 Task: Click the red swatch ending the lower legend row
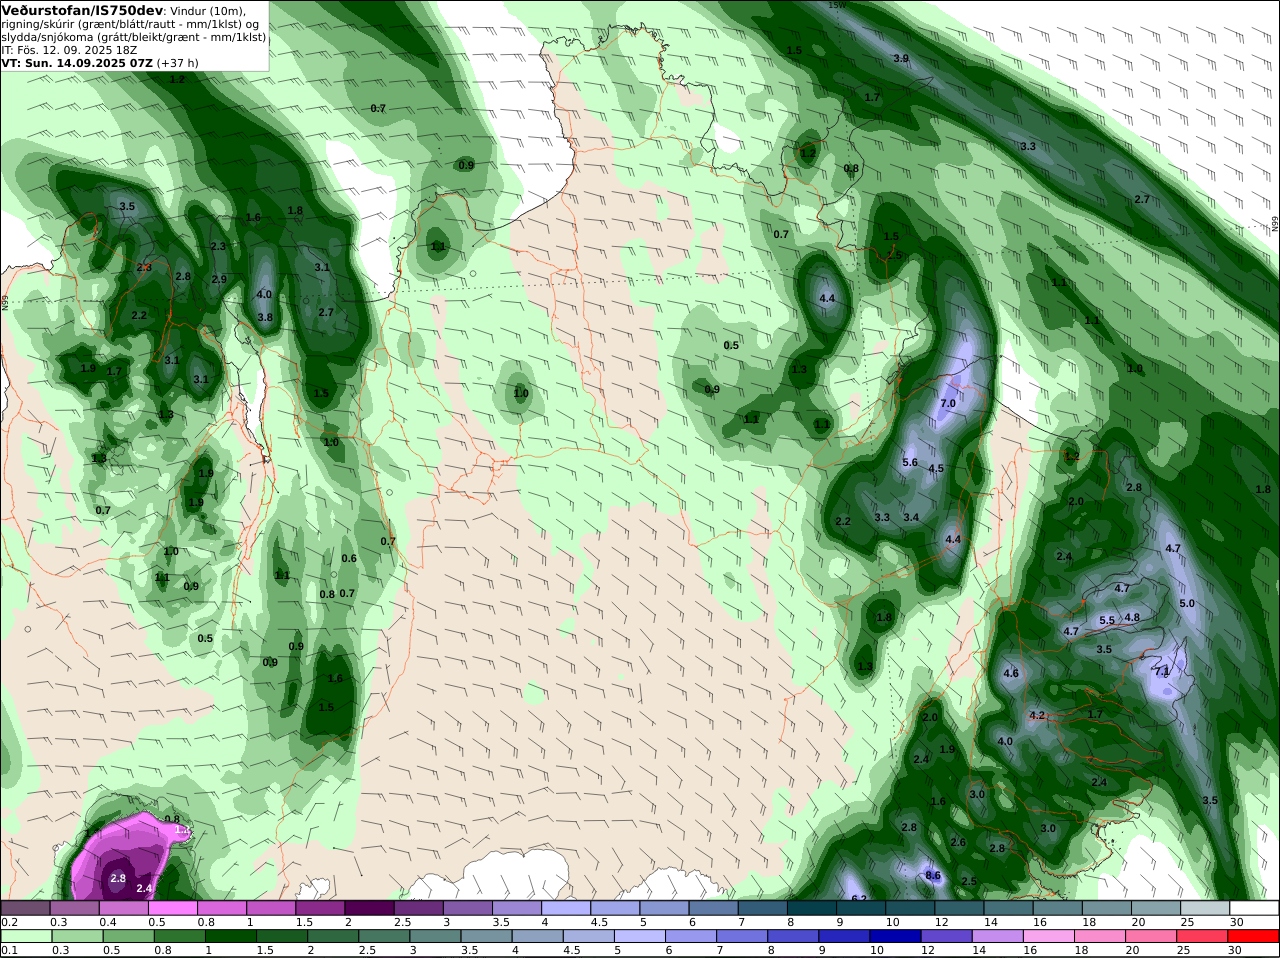coord(1254,936)
